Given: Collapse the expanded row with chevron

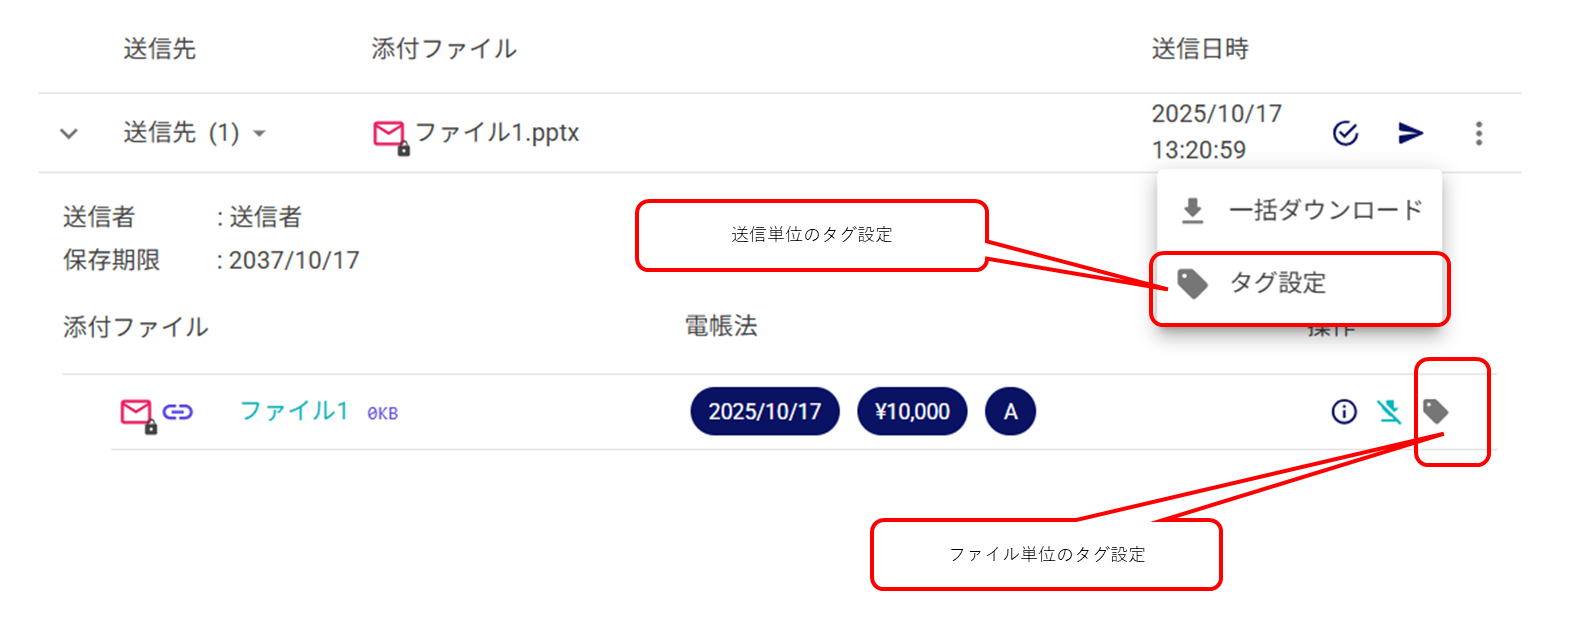Looking at the screenshot, I should click(69, 133).
